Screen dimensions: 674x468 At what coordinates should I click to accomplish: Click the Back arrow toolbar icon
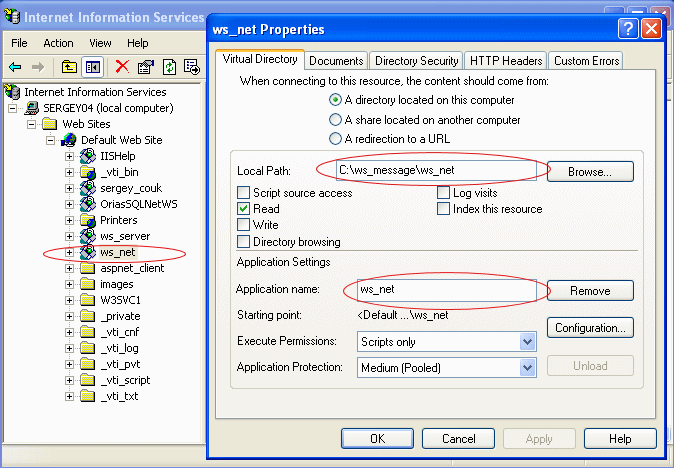click(x=15, y=67)
